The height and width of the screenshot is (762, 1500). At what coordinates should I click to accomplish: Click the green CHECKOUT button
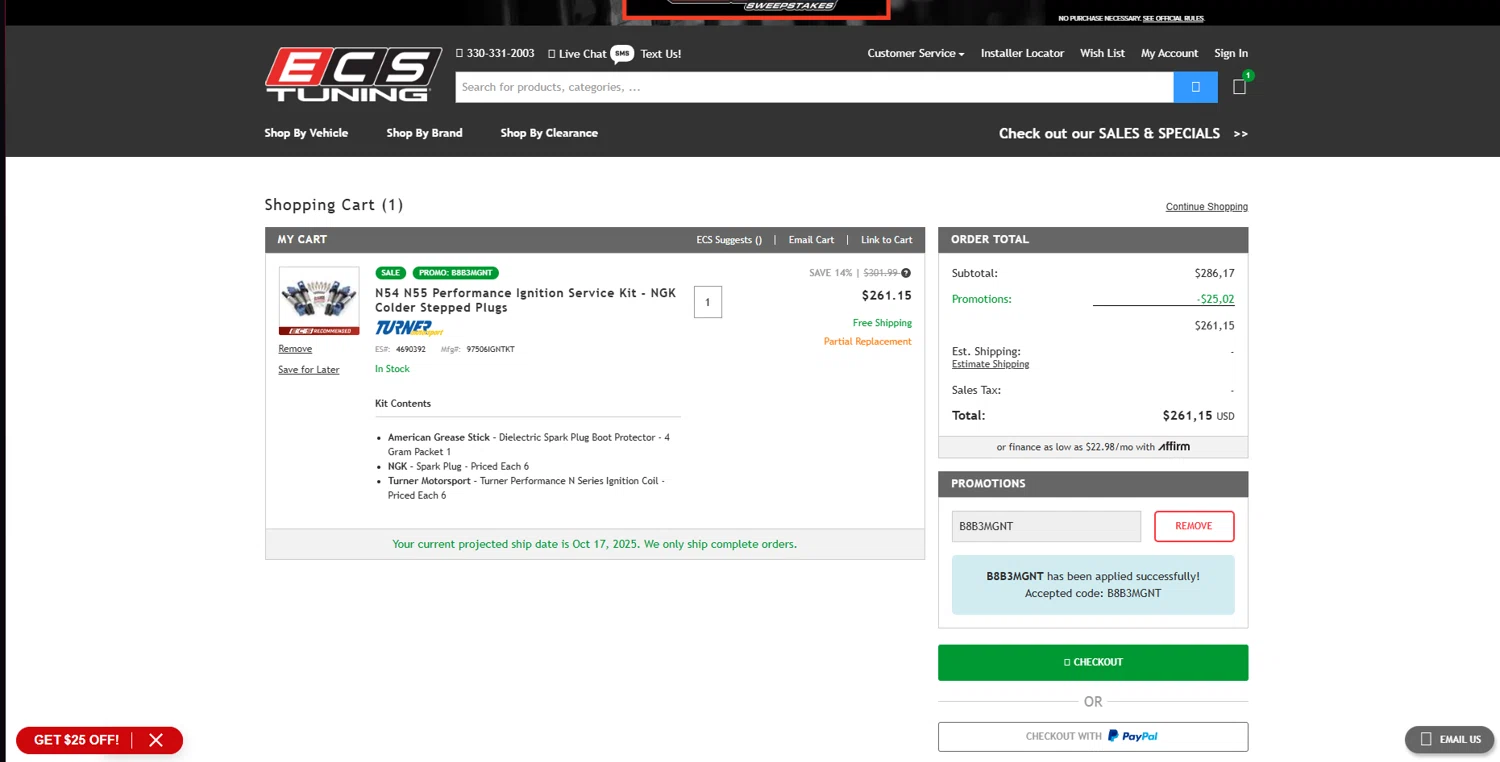pos(1093,662)
